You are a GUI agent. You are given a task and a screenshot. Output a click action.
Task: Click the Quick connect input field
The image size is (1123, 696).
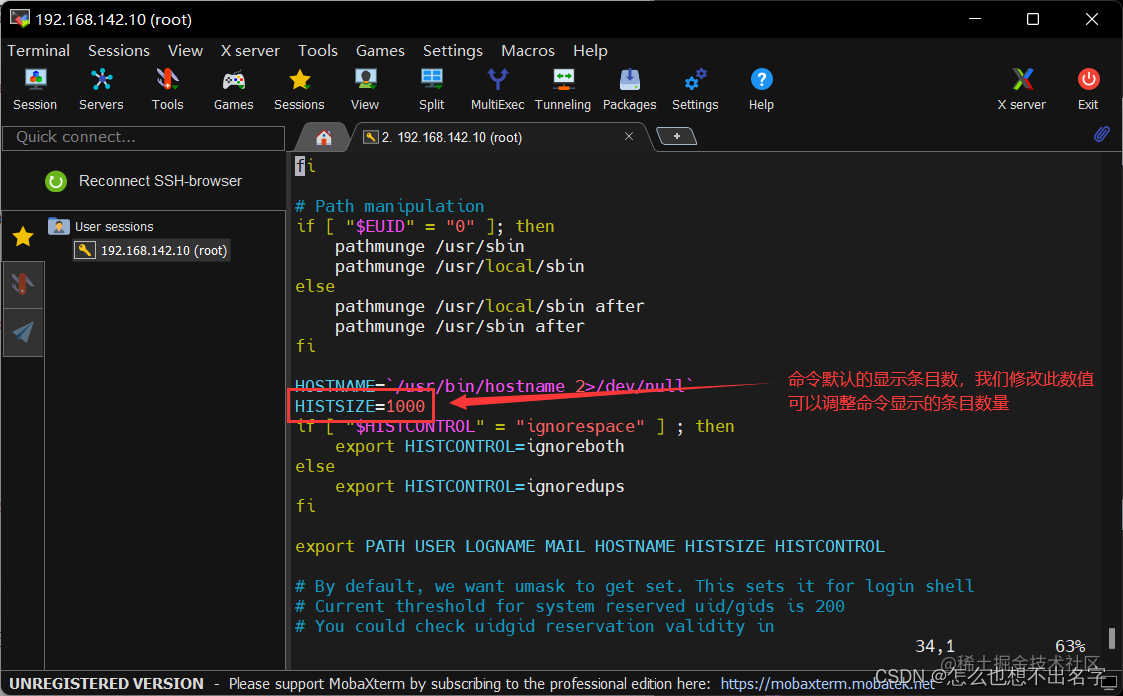(x=143, y=137)
